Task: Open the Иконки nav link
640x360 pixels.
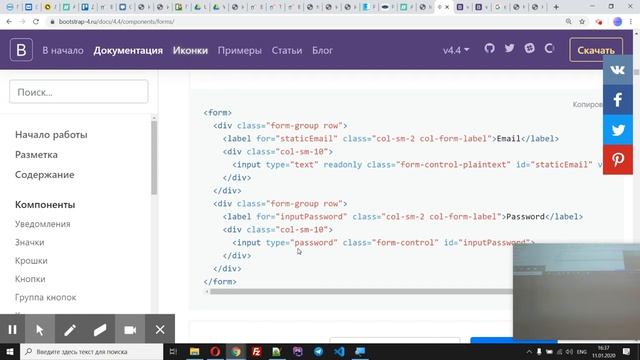Action: (x=190, y=50)
